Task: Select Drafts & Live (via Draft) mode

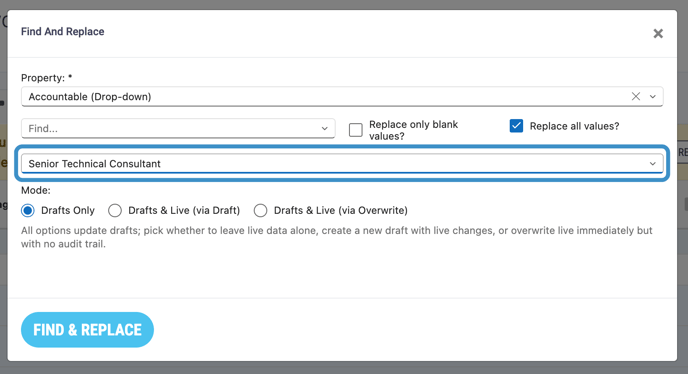Action: [115, 211]
